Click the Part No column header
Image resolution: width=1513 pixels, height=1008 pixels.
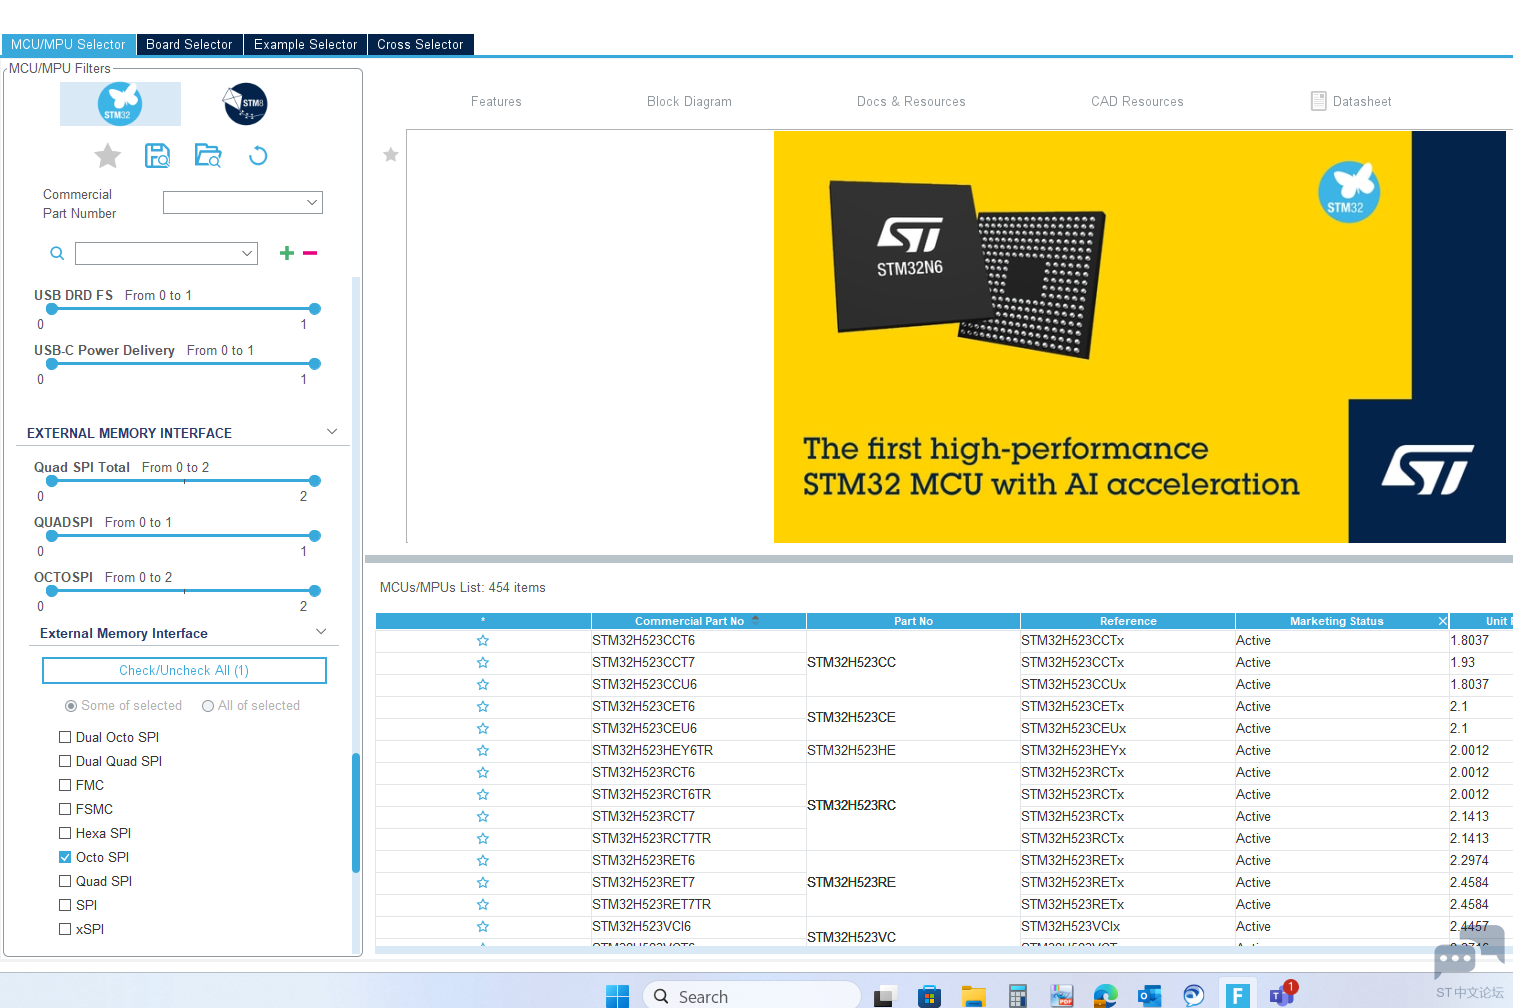coord(913,621)
